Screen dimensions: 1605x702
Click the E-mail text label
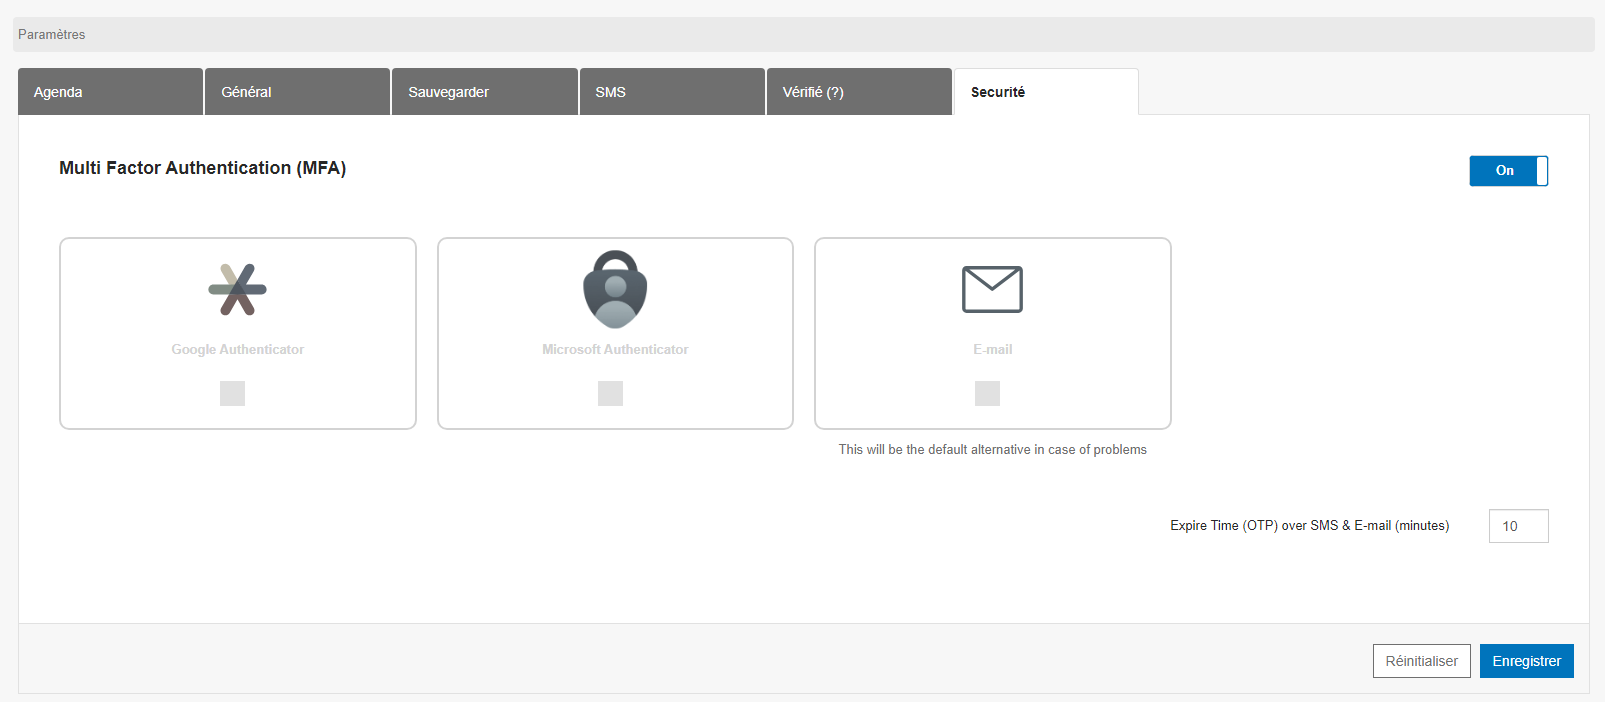pyautogui.click(x=992, y=349)
